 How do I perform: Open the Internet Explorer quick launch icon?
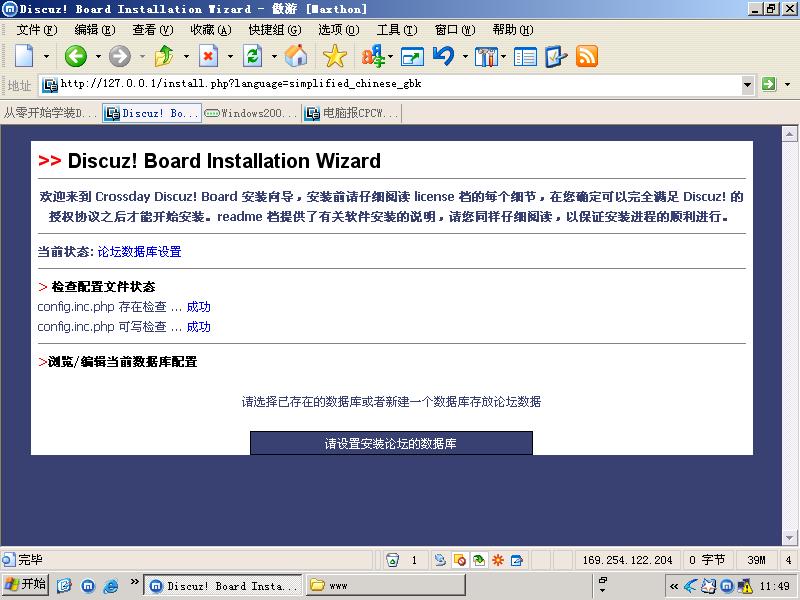111,585
